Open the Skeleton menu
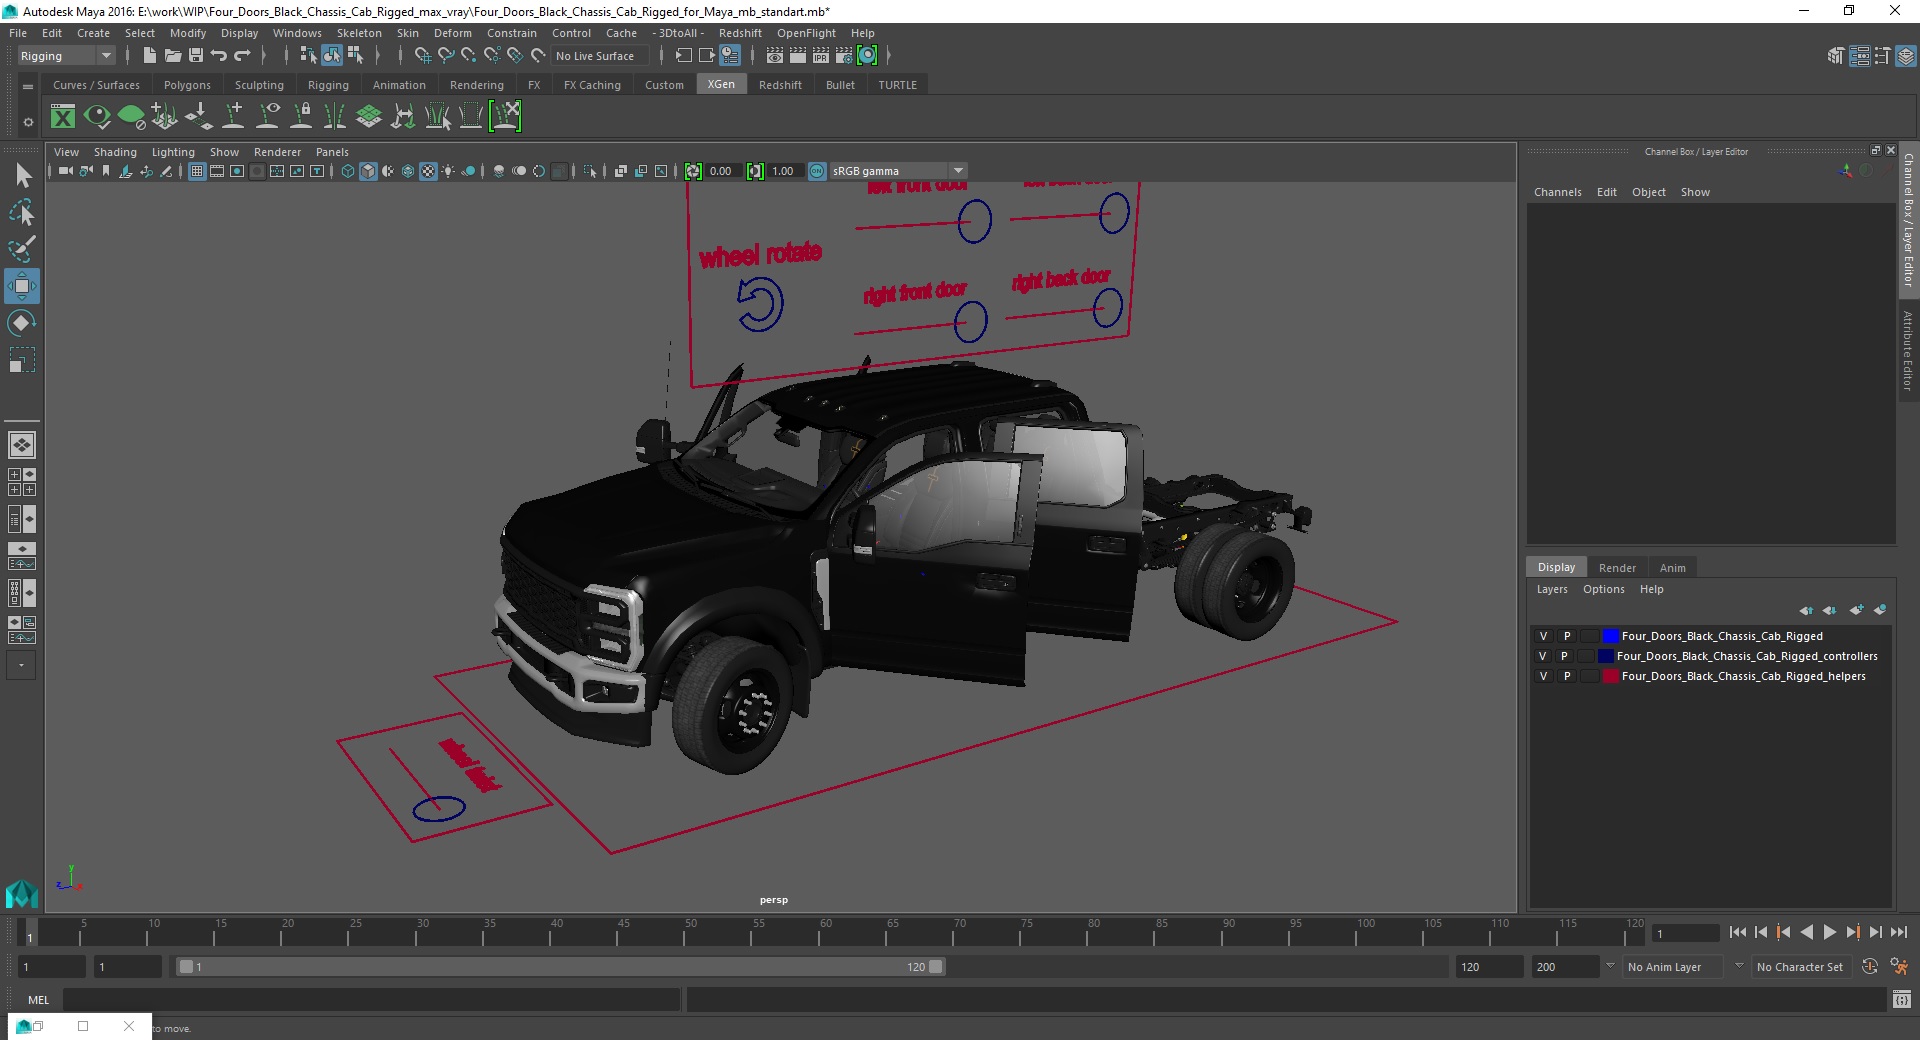This screenshot has height=1040, width=1920. pyautogui.click(x=359, y=33)
